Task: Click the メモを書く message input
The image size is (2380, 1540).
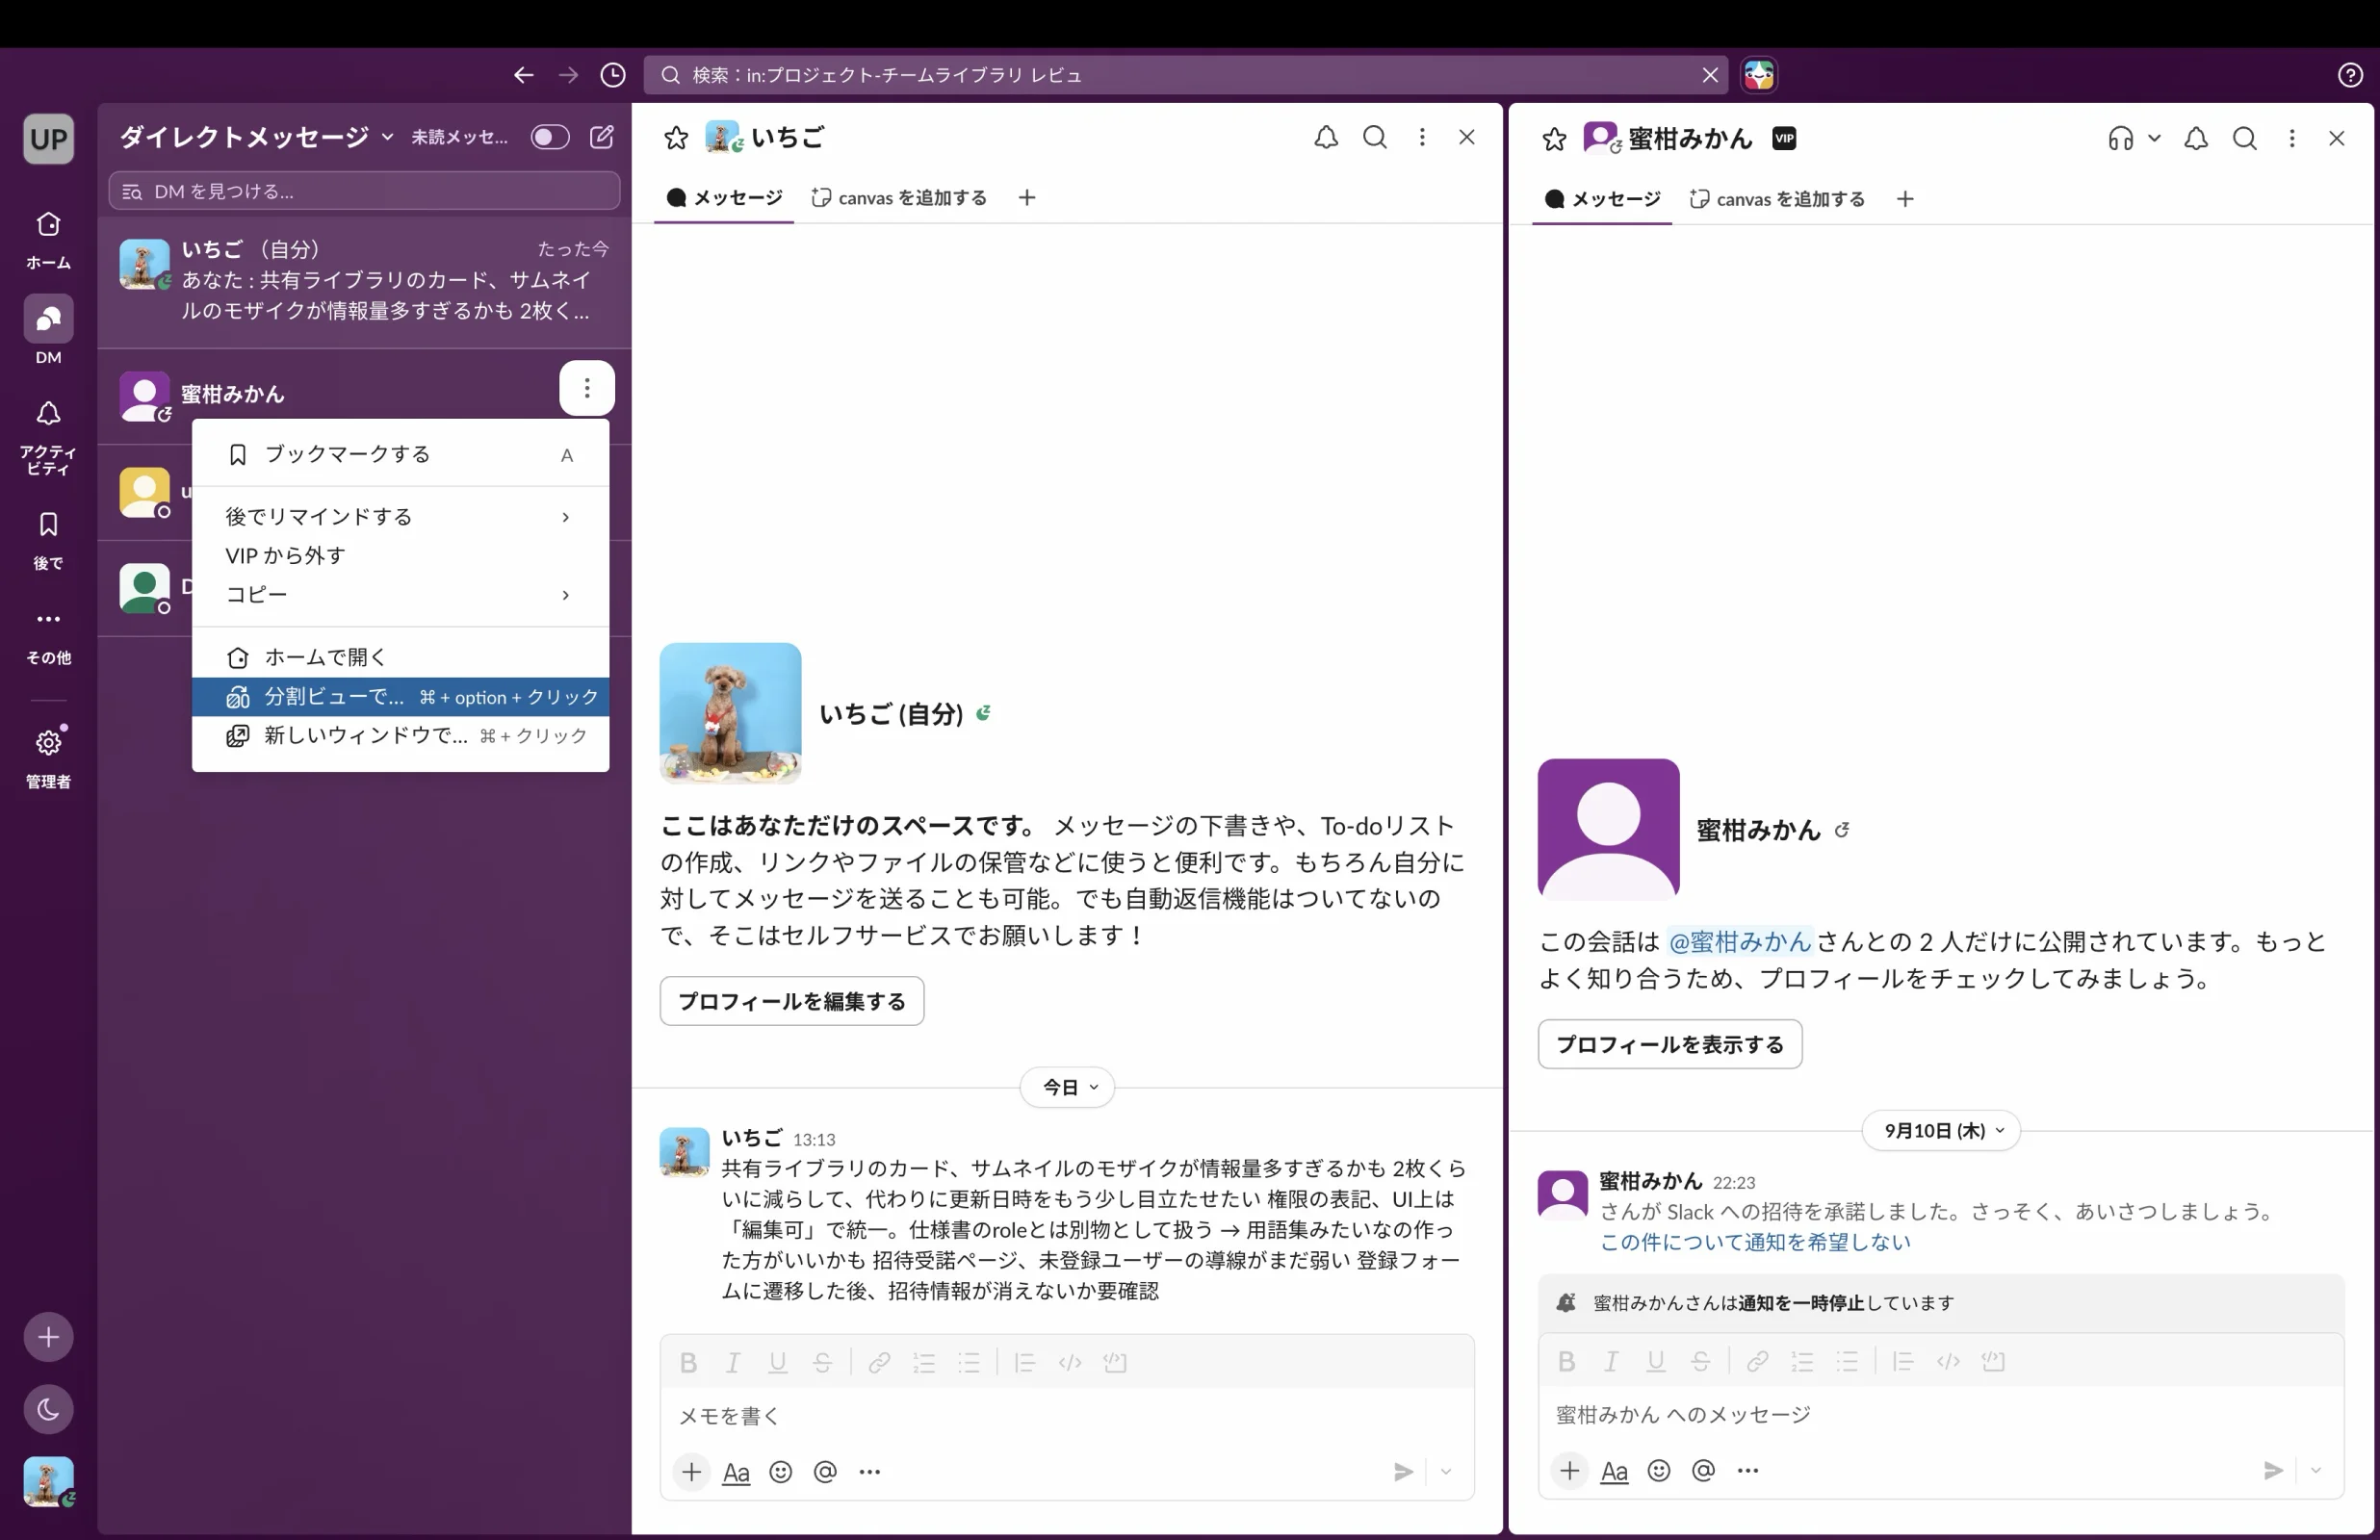Action: (x=1067, y=1415)
